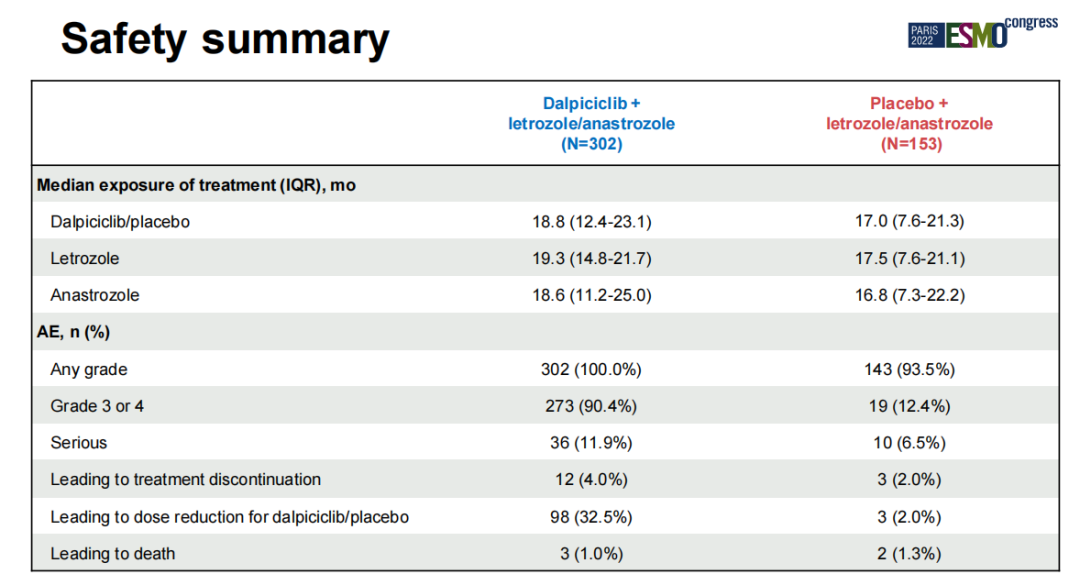Select the 98 (32.5%) value cell
1080x585 pixels.
pyautogui.click(x=591, y=517)
